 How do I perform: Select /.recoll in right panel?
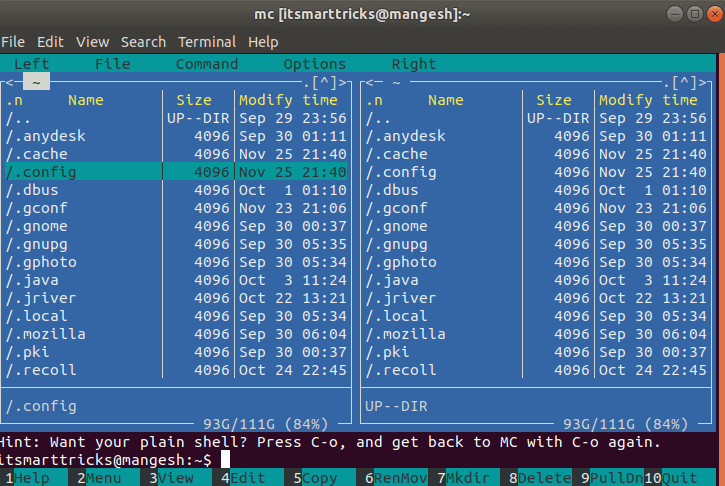536,370
